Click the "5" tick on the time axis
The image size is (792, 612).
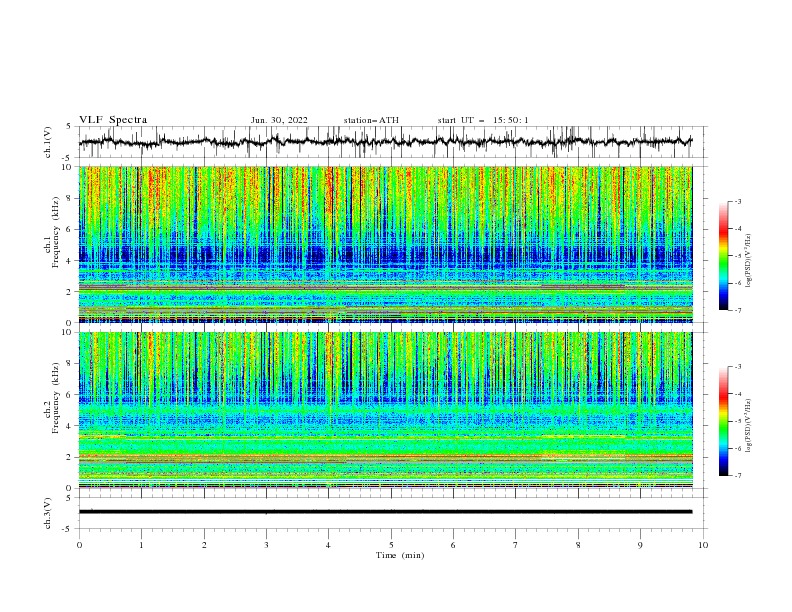click(x=391, y=545)
